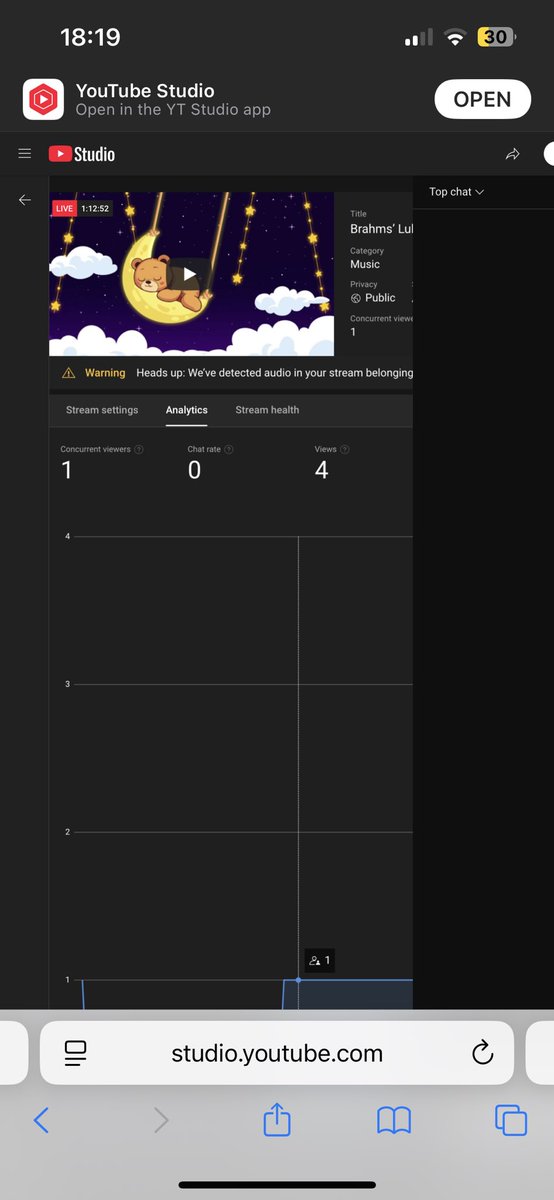Click the warning triangle icon
The height and width of the screenshot is (1200, 554).
[68, 373]
